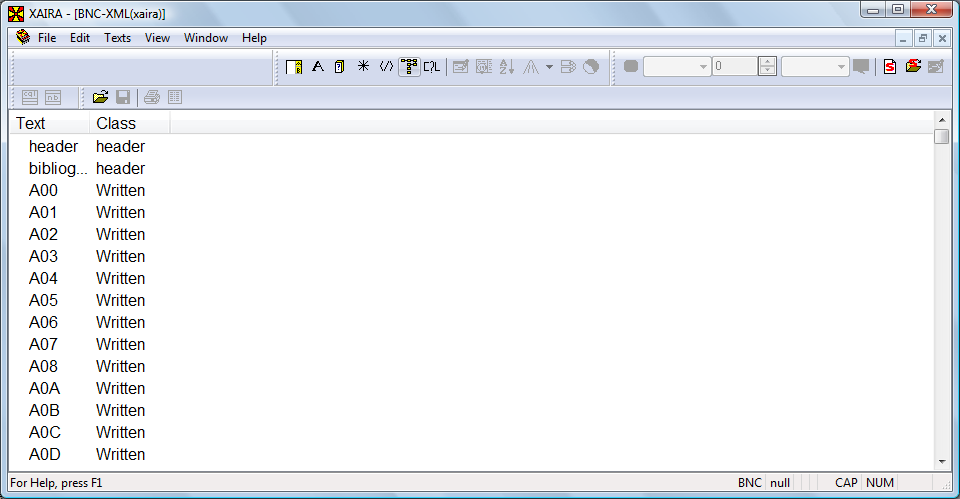Viewport: 960px width, 499px height.
Task: Select text A00 in the list
Action: (x=43, y=190)
